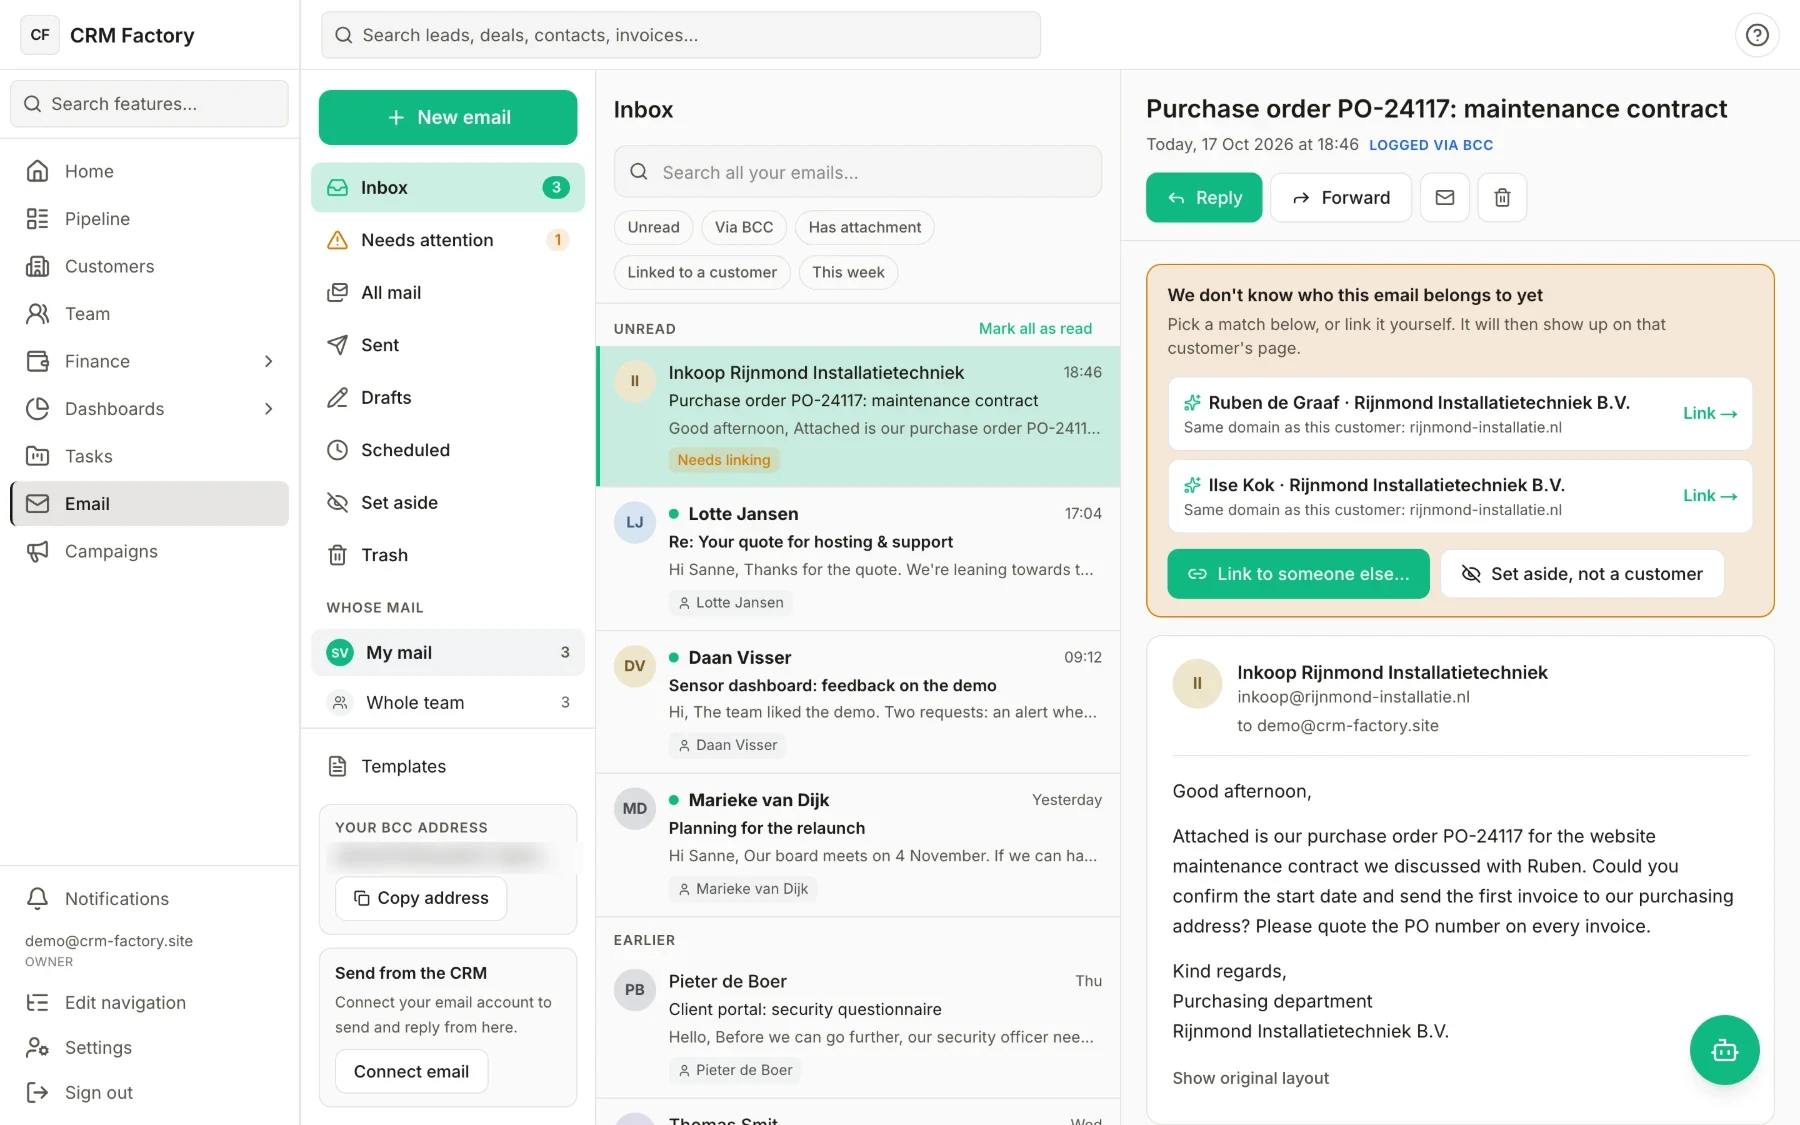Image resolution: width=1800 pixels, height=1125 pixels.
Task: Click the CF logo badge
Action: 40,35
